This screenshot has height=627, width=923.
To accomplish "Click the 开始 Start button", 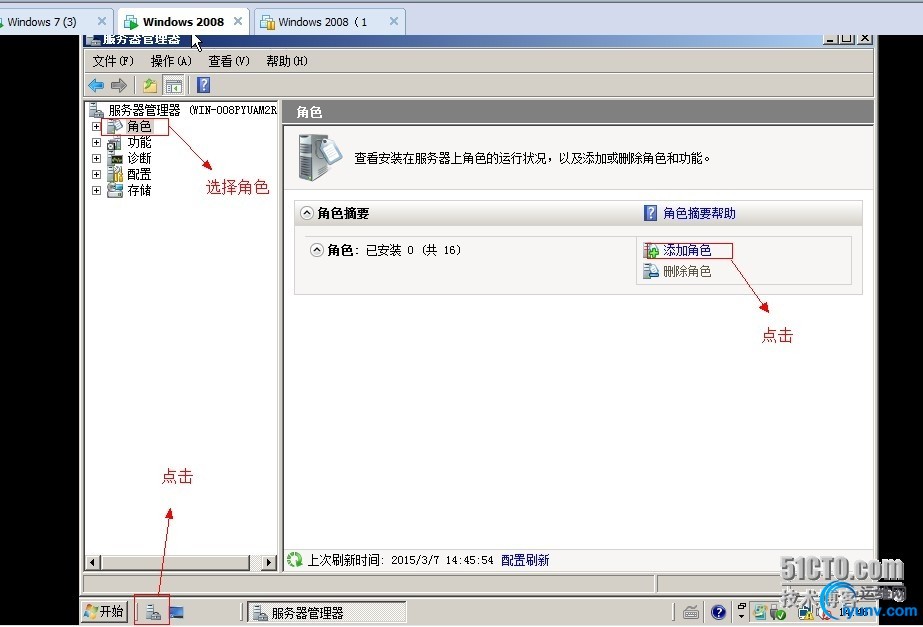I will pos(104,612).
